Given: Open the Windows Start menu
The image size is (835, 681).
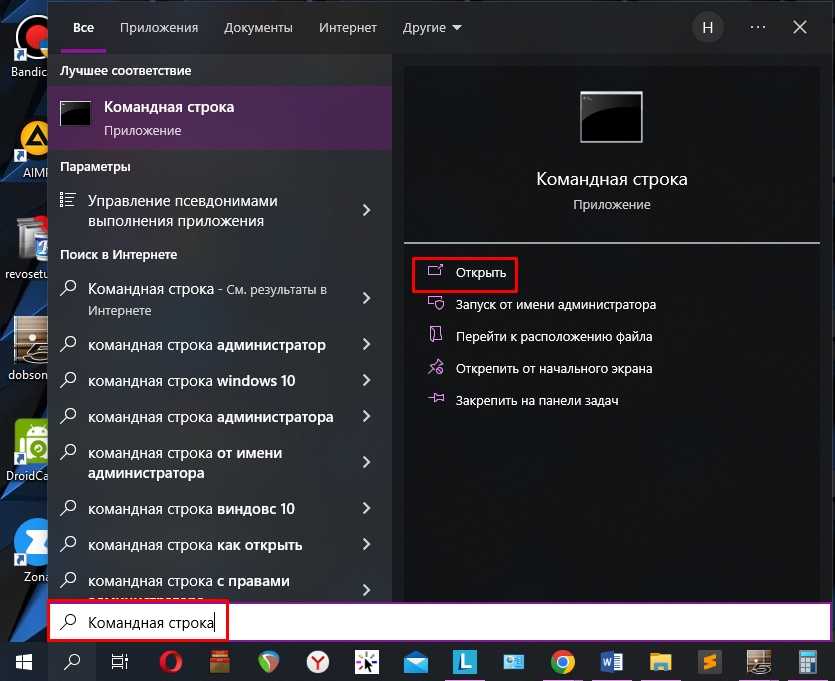Looking at the screenshot, I should tap(23, 661).
